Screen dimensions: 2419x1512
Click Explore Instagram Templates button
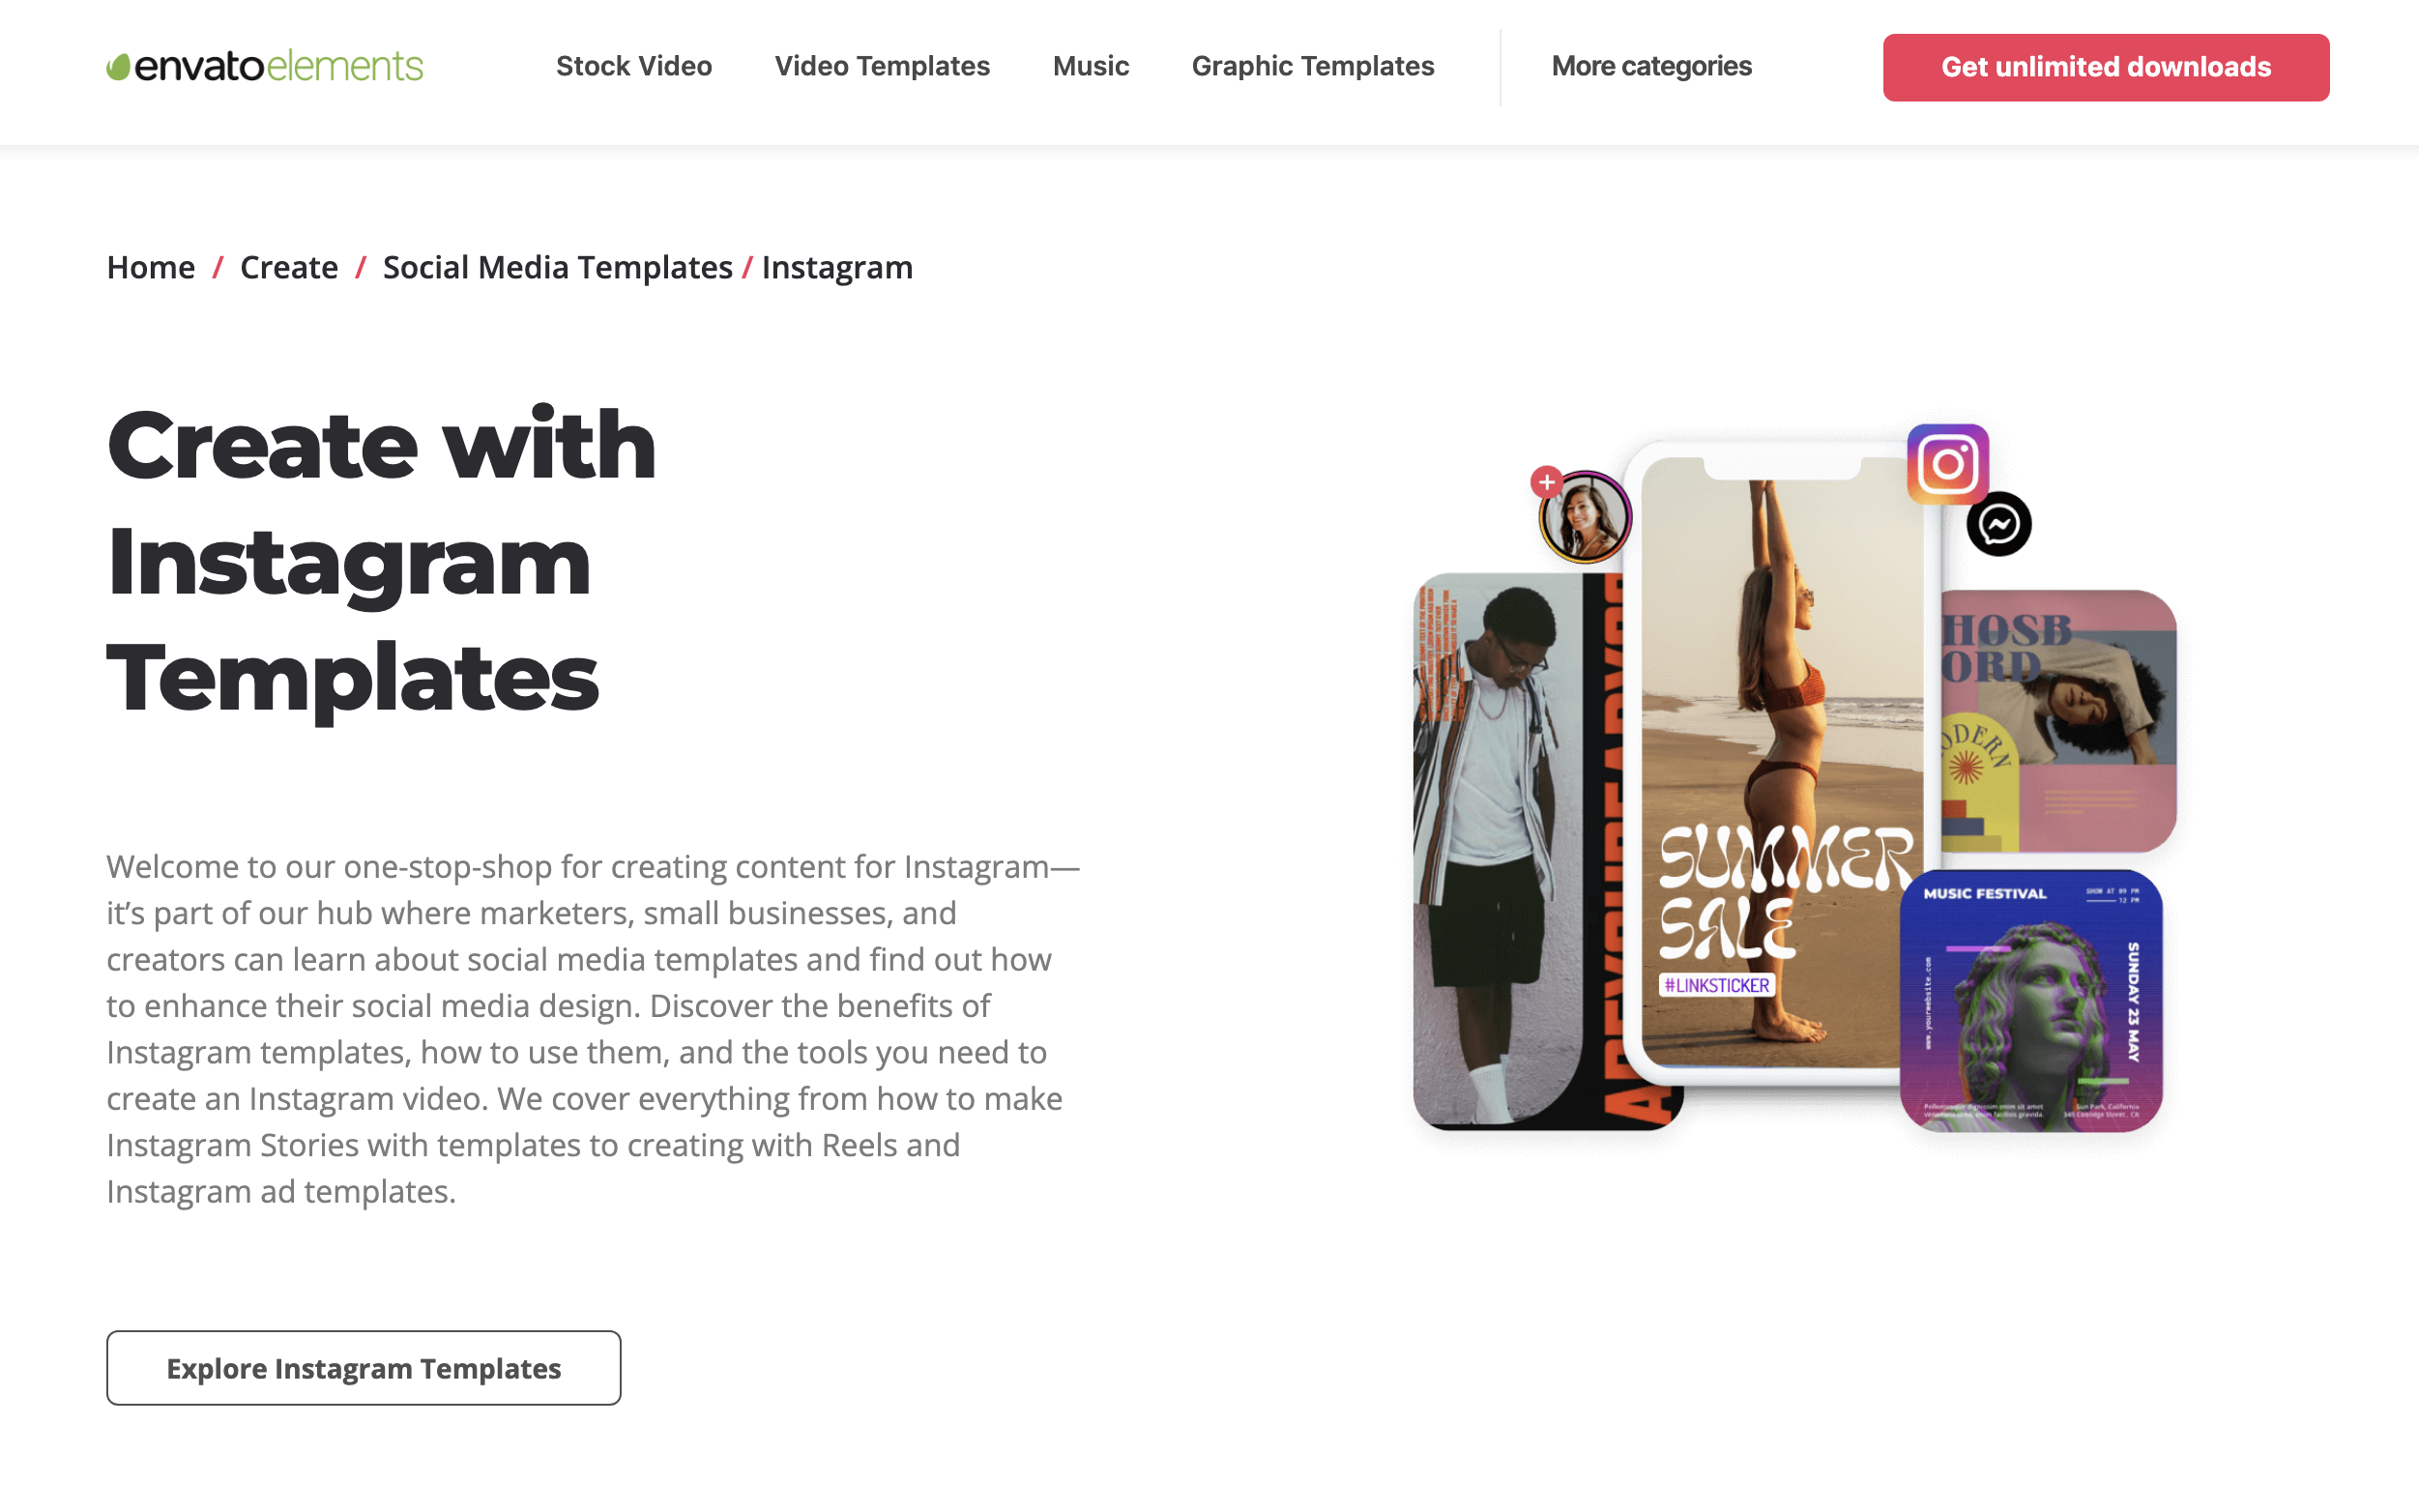[x=364, y=1367]
